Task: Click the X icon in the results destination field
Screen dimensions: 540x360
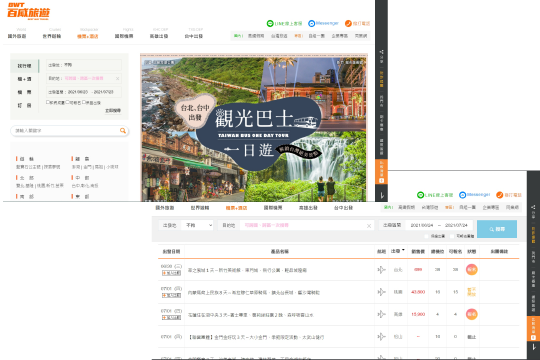Action: pos(369,226)
